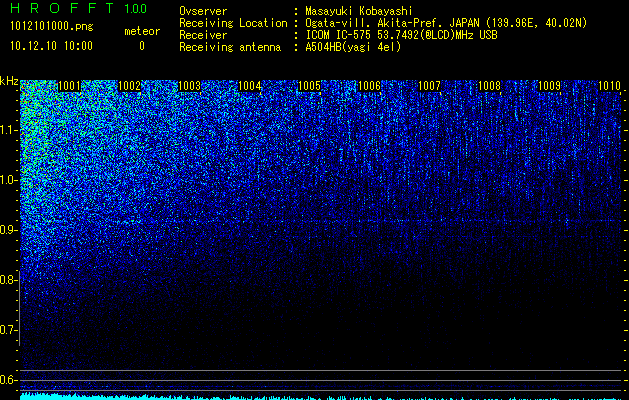Click the 1007 time marker
The width and height of the screenshot is (629, 400).
(x=429, y=86)
